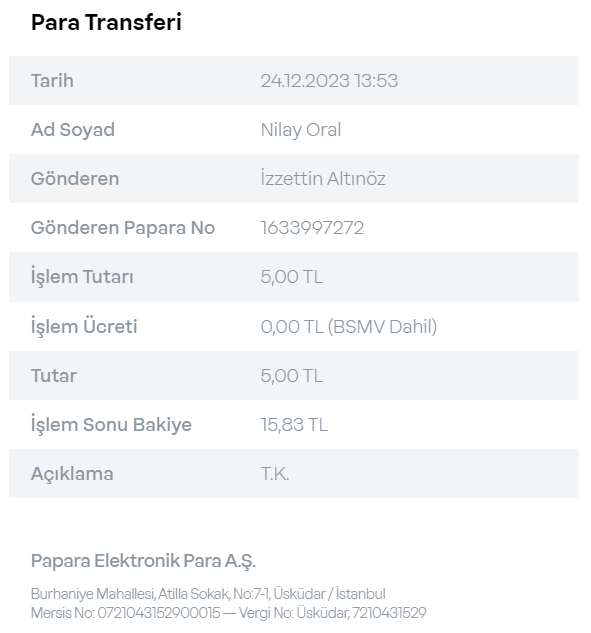Select the date value 24.12.2023 13:53
The width and height of the screenshot is (591, 633).
click(329, 81)
